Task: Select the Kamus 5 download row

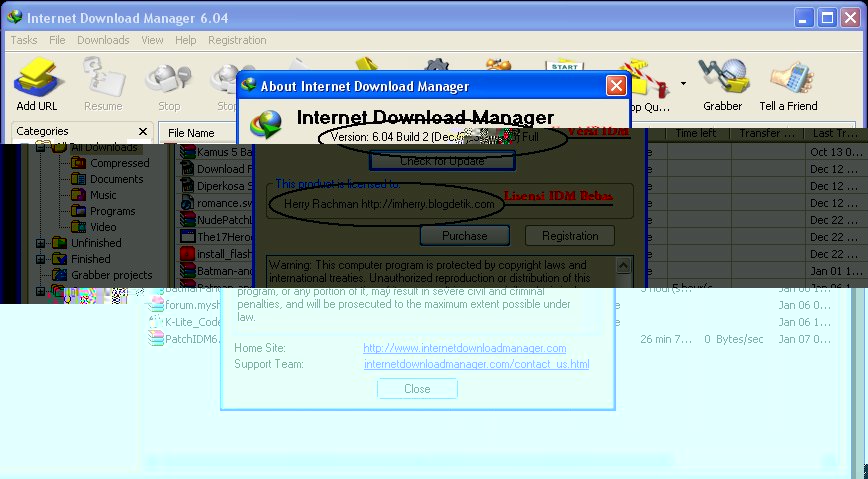Action: point(224,152)
